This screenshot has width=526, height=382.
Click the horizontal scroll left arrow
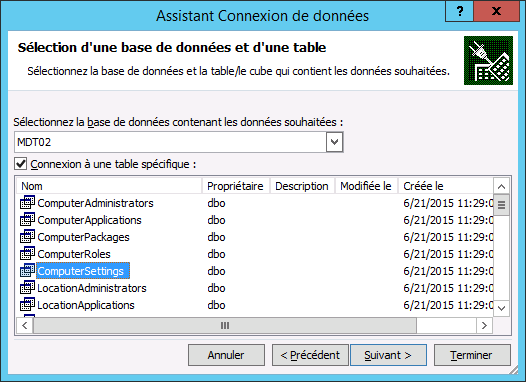(25, 325)
